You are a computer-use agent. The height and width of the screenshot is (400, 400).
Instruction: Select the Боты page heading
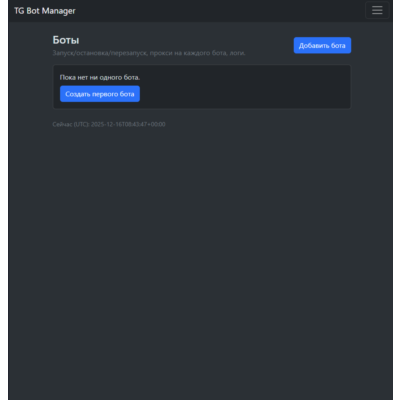(x=66, y=40)
